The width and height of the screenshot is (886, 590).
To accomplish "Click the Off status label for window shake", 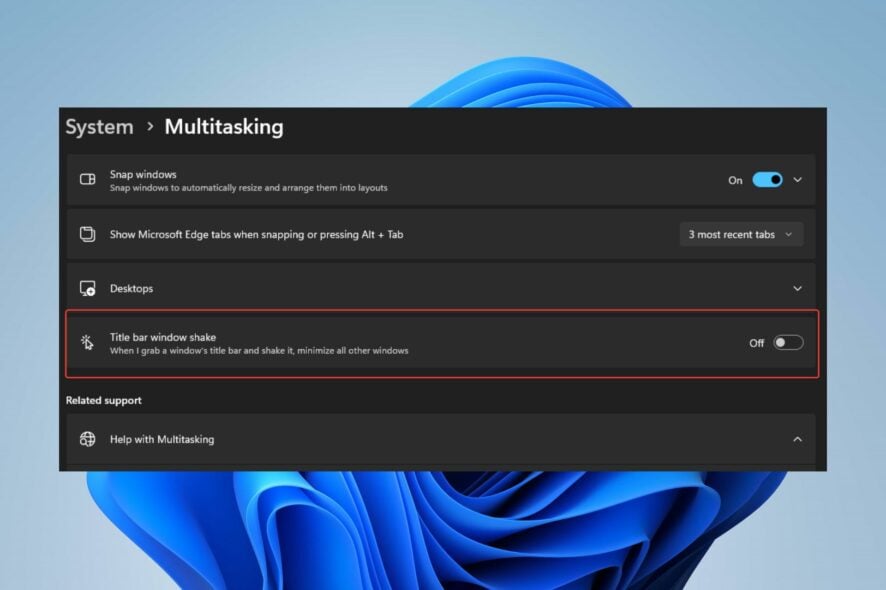I will click(757, 343).
